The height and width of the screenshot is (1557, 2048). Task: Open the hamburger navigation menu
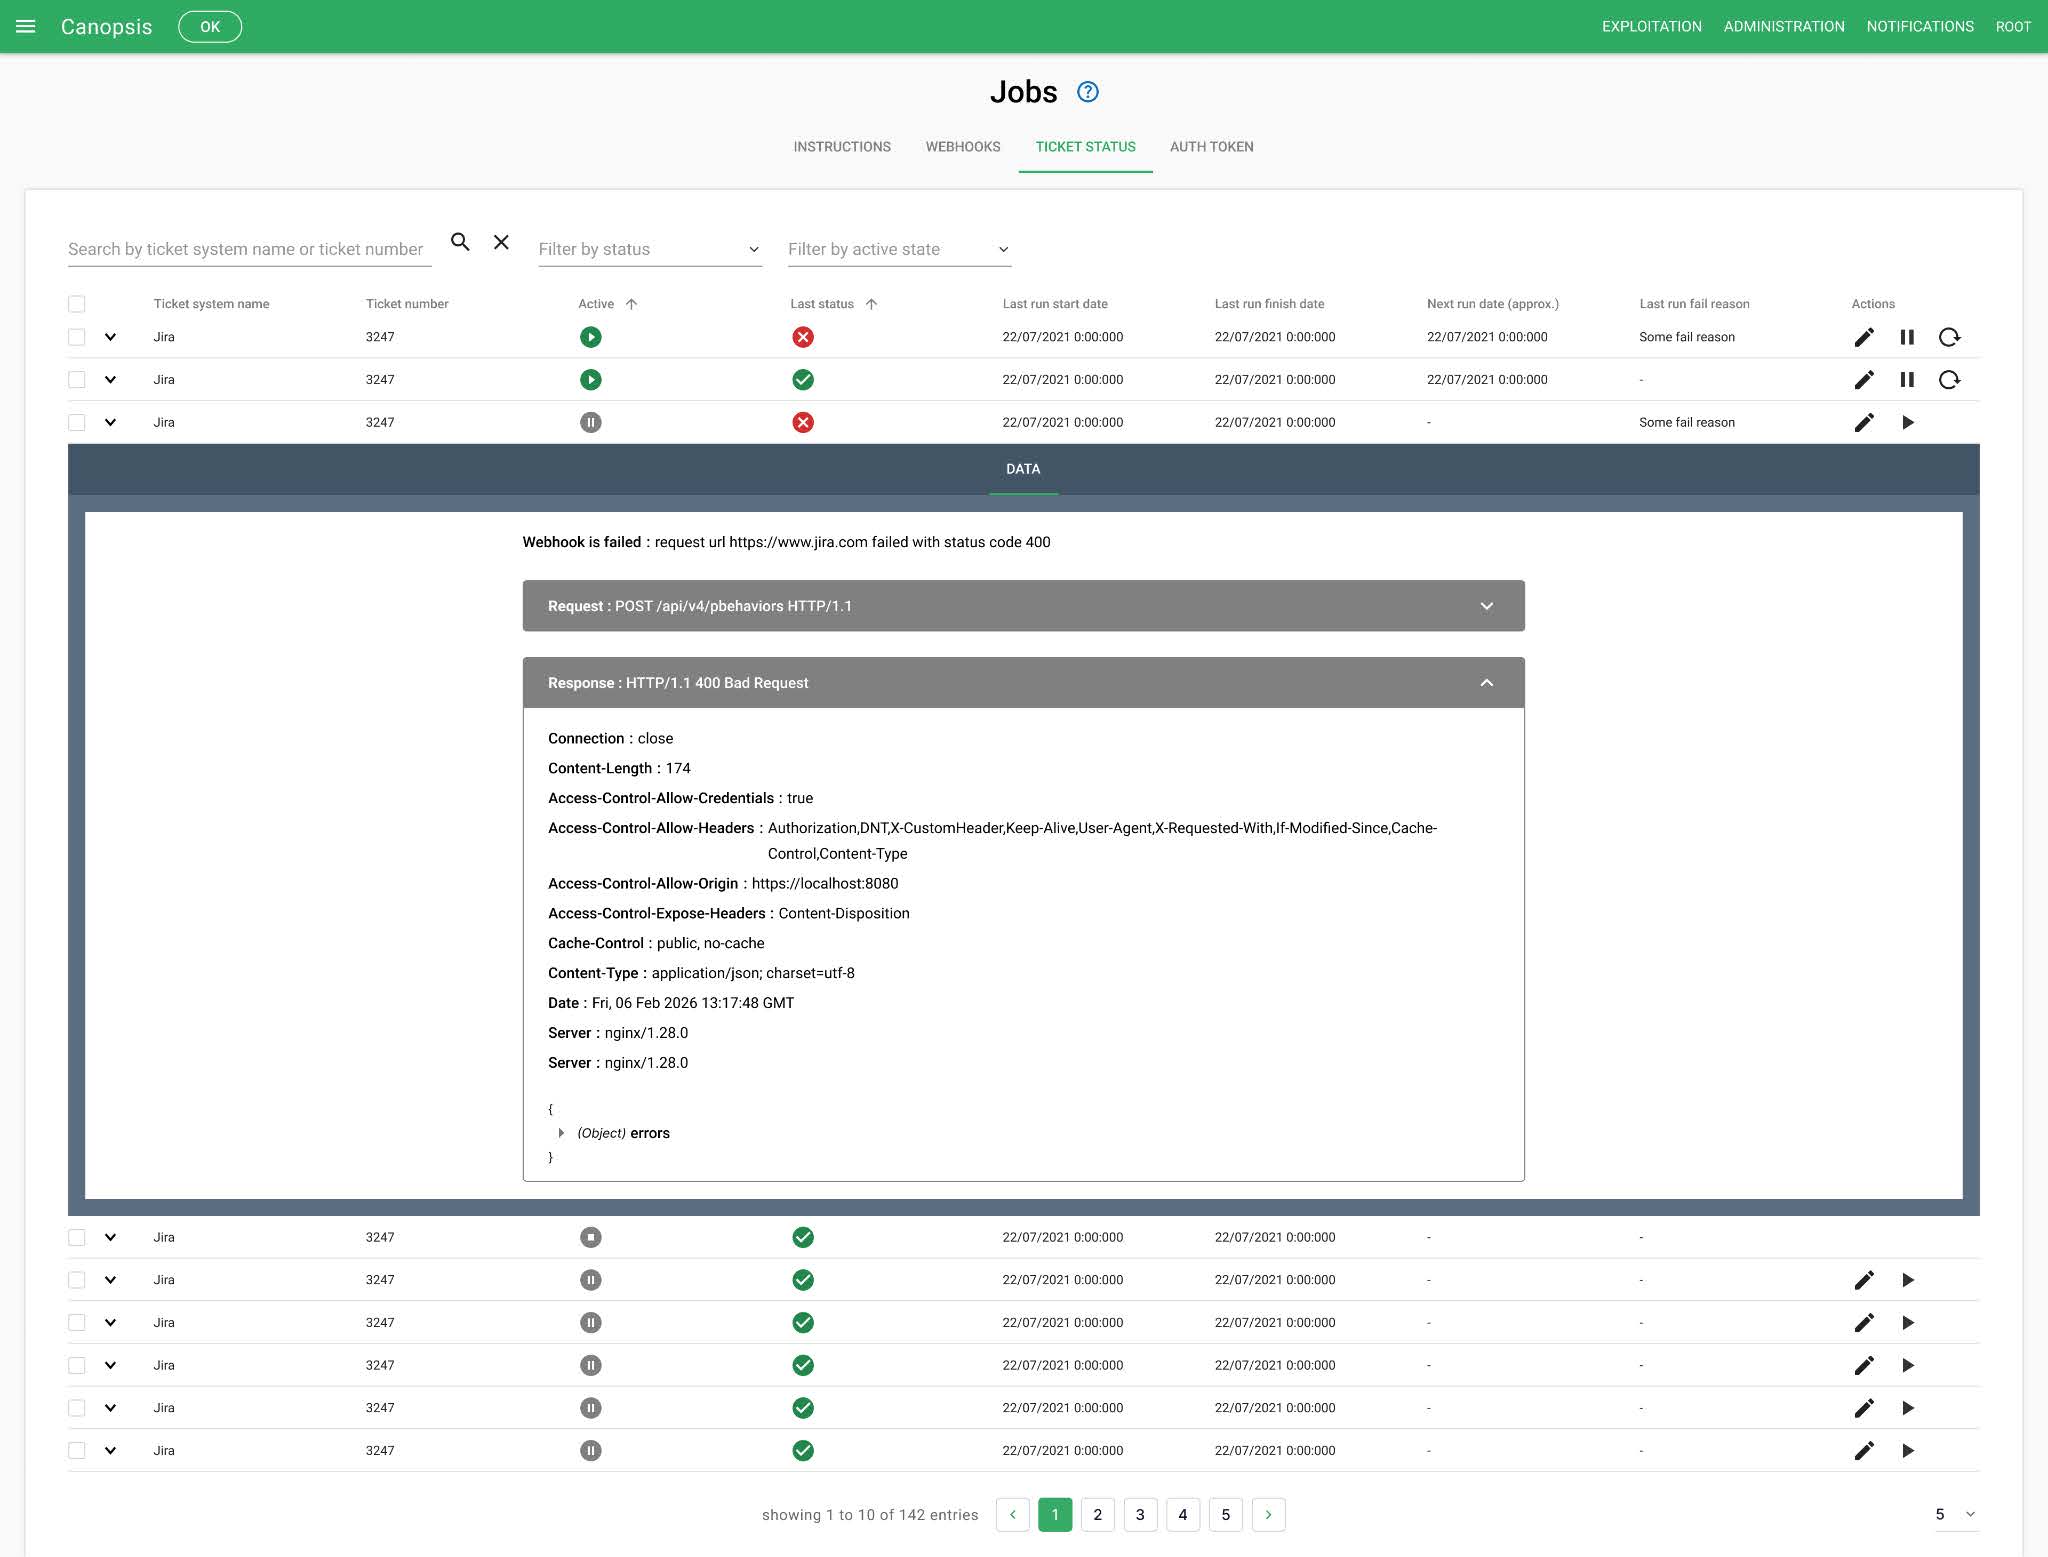26,27
